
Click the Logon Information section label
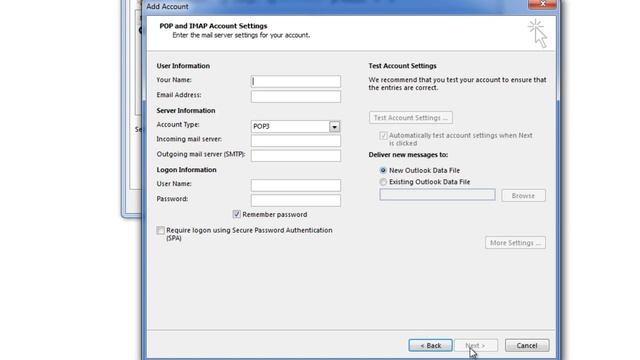[x=187, y=170]
